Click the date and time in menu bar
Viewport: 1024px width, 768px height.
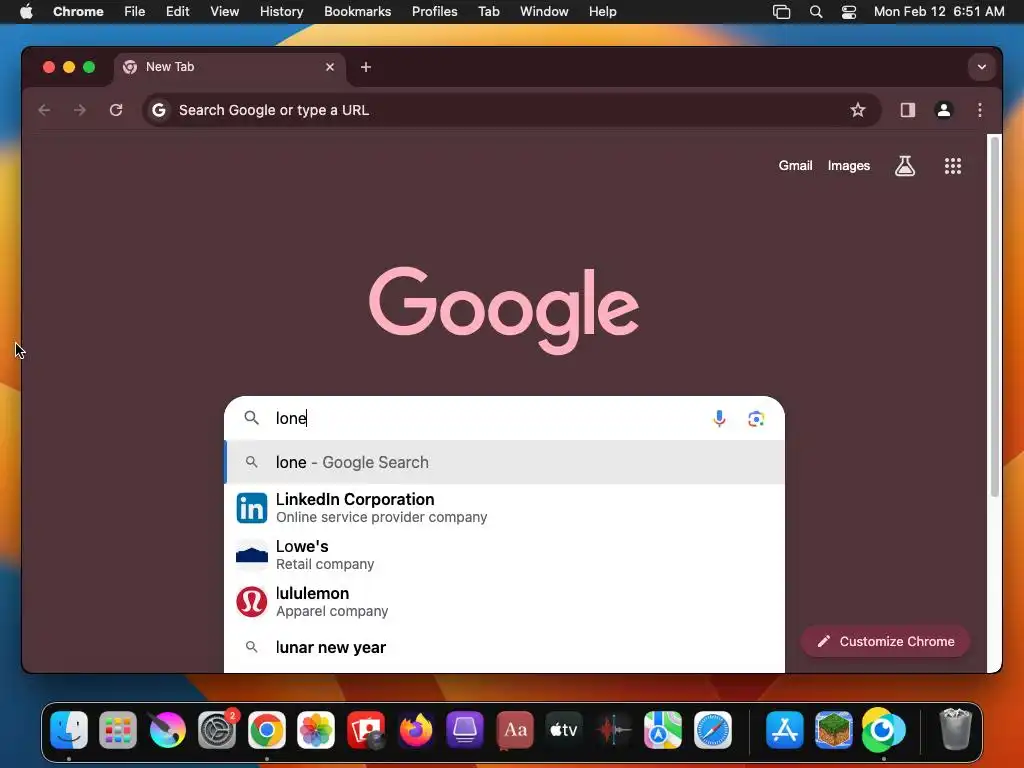[938, 12]
